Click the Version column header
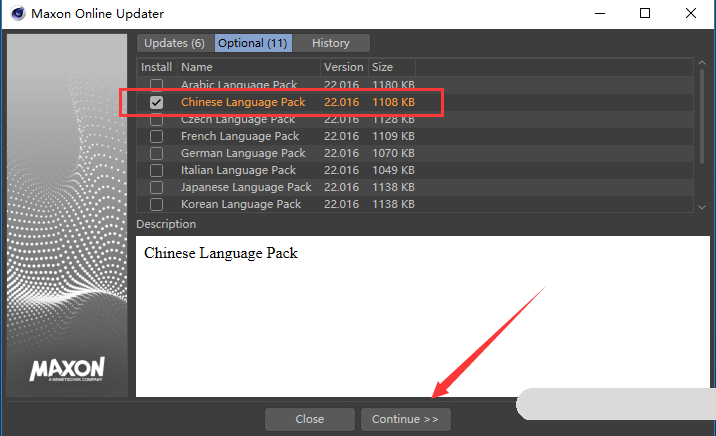 click(x=344, y=67)
